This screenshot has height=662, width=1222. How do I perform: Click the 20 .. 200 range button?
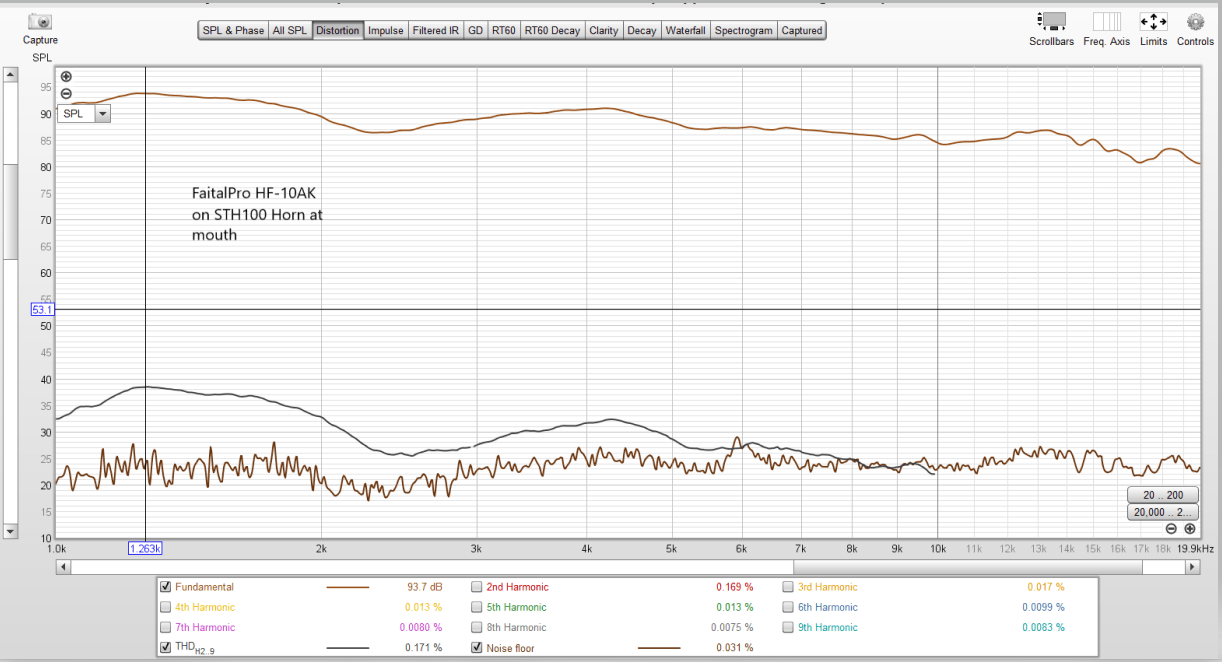(1162, 495)
